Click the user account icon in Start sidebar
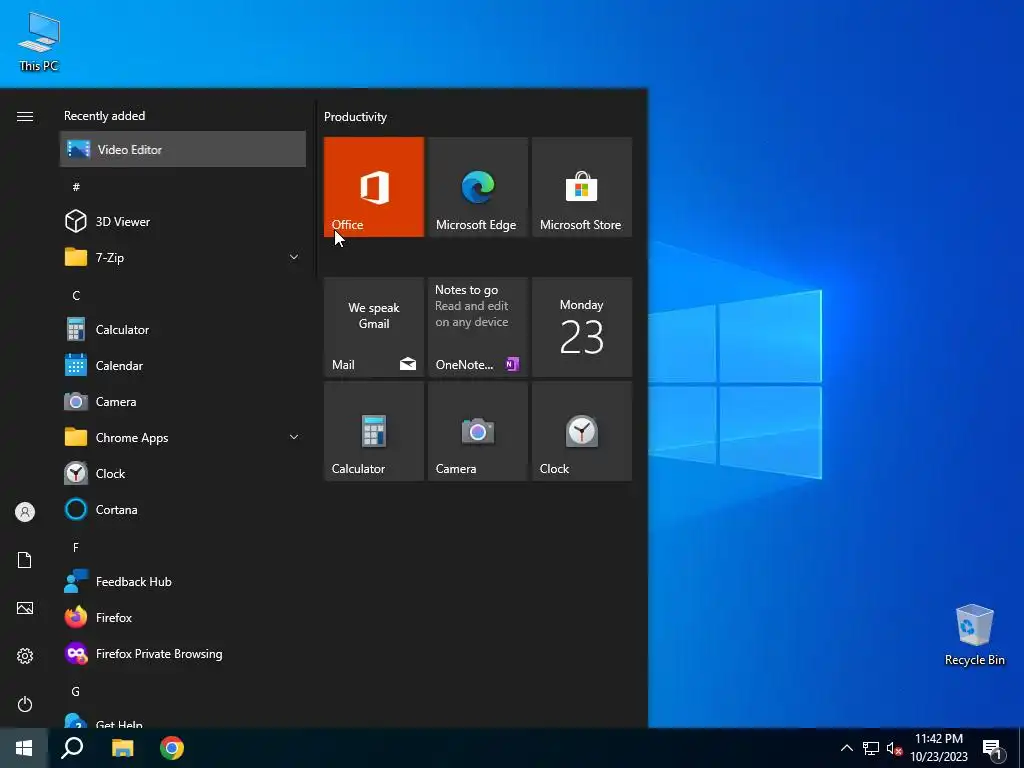This screenshot has width=1024, height=768. tap(25, 512)
